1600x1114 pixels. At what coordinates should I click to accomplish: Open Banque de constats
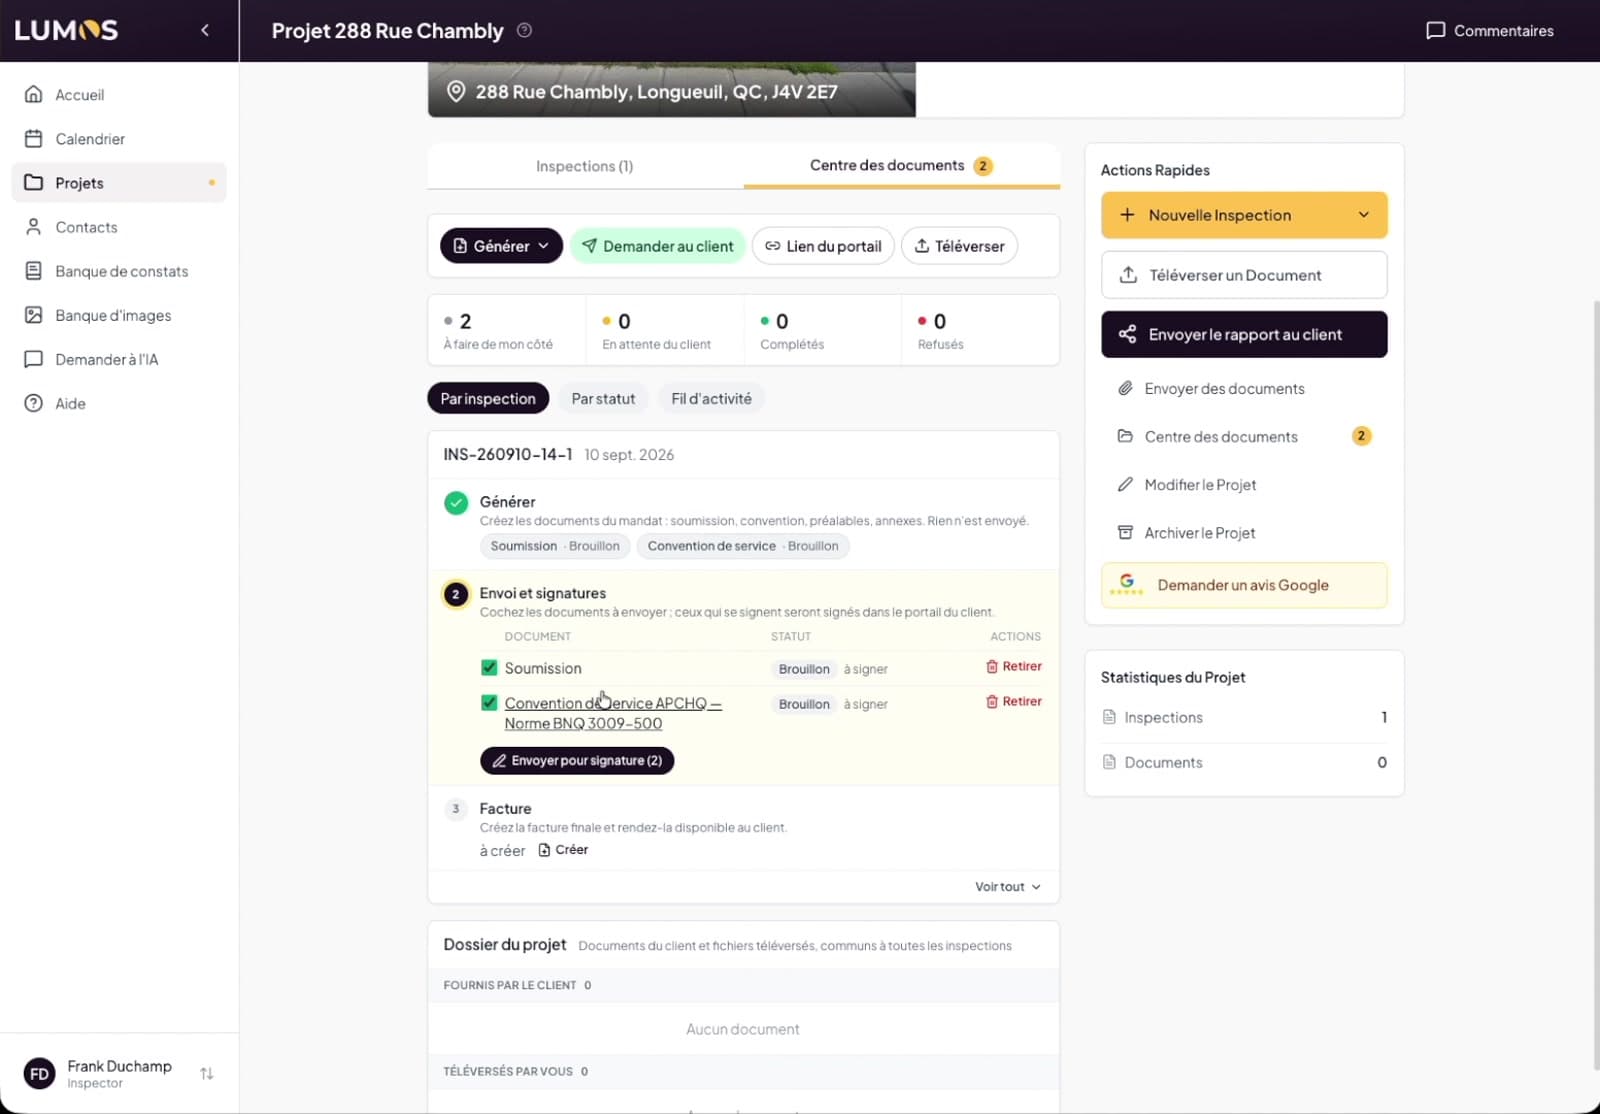click(119, 271)
